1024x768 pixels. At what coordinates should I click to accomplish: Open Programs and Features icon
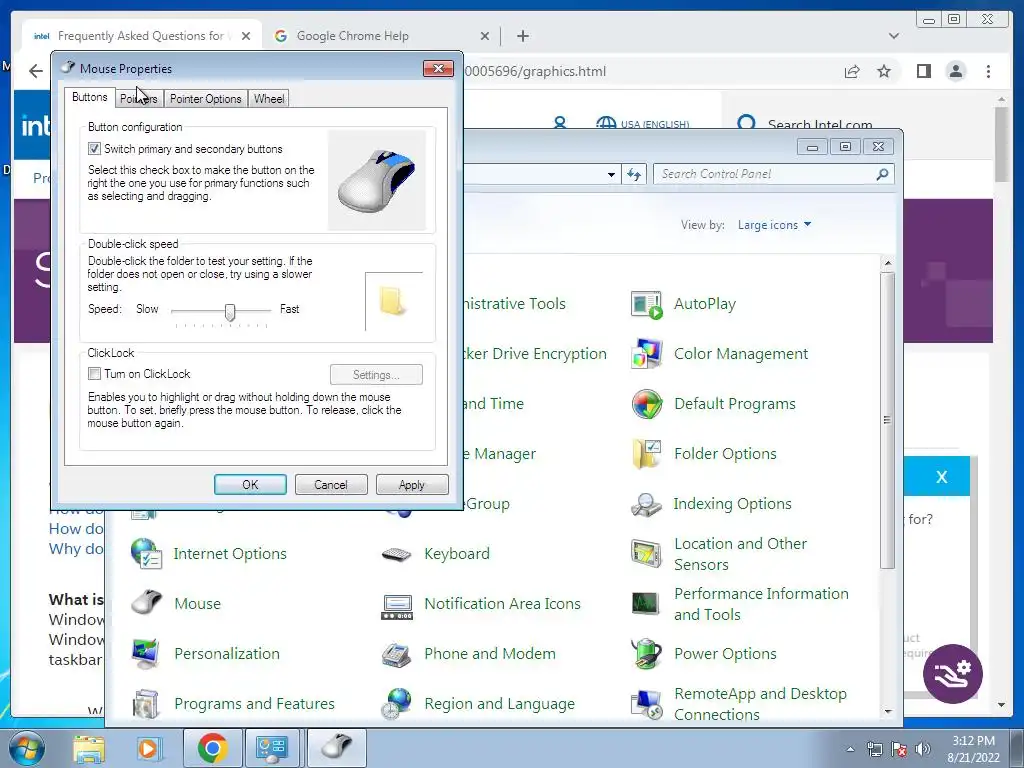pyautogui.click(x=146, y=704)
